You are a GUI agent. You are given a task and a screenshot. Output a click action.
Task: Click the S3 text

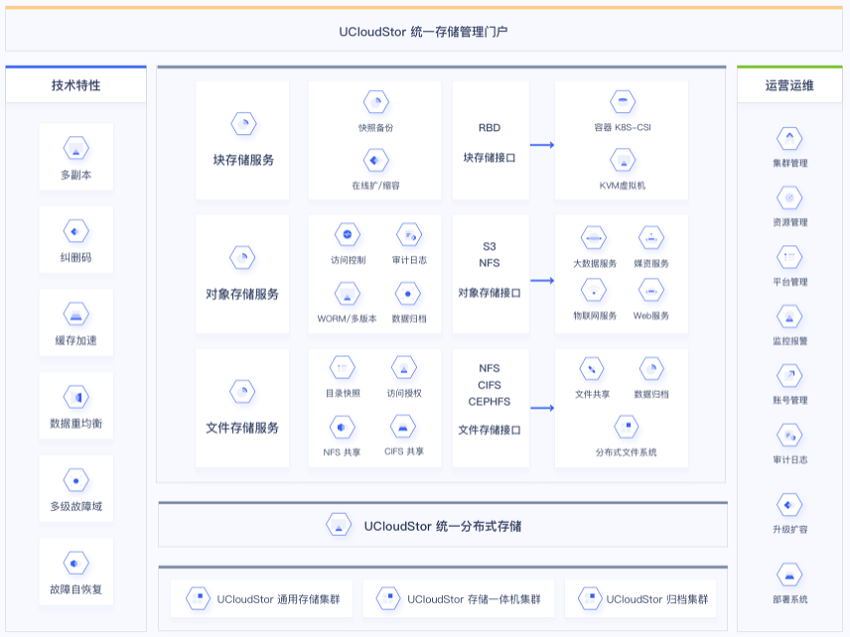click(489, 247)
